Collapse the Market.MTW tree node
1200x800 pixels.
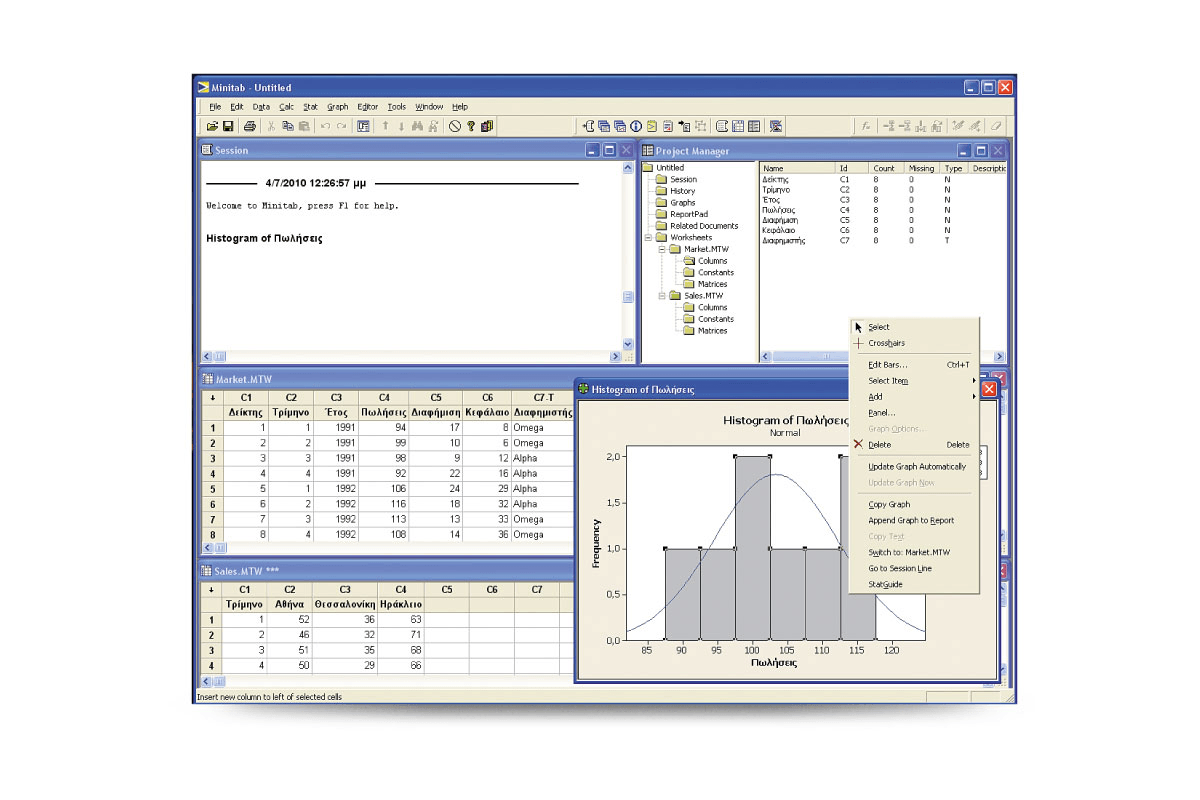click(x=661, y=249)
